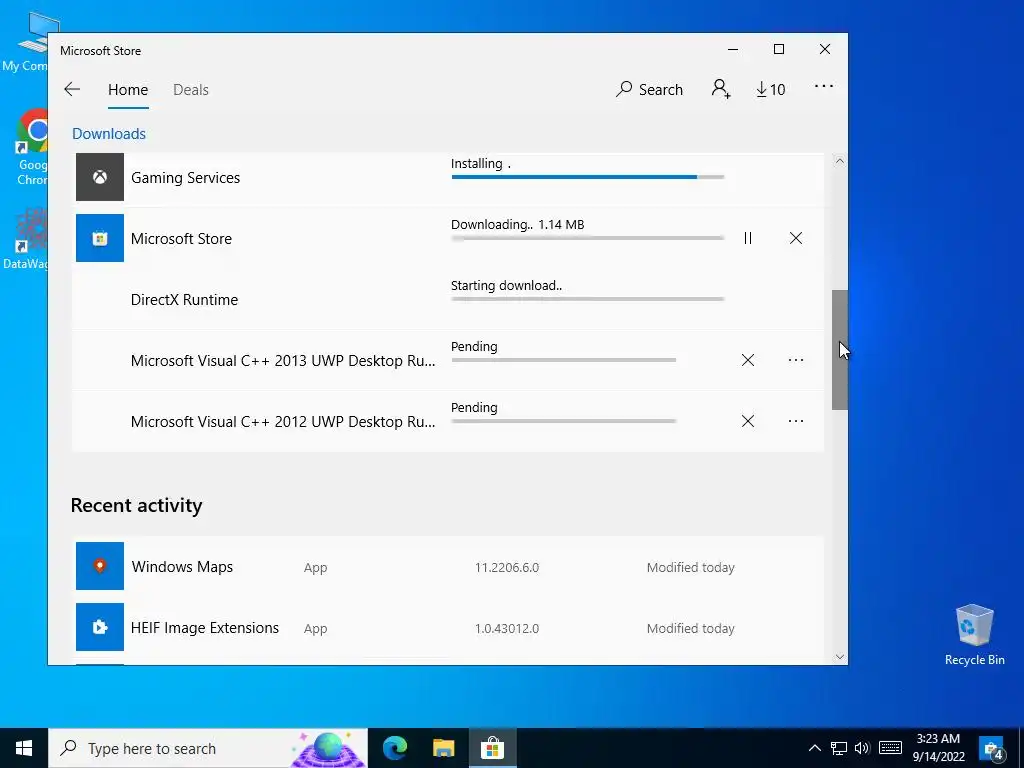This screenshot has width=1024, height=768.
Task: Open the Home tab
Action: click(x=128, y=89)
